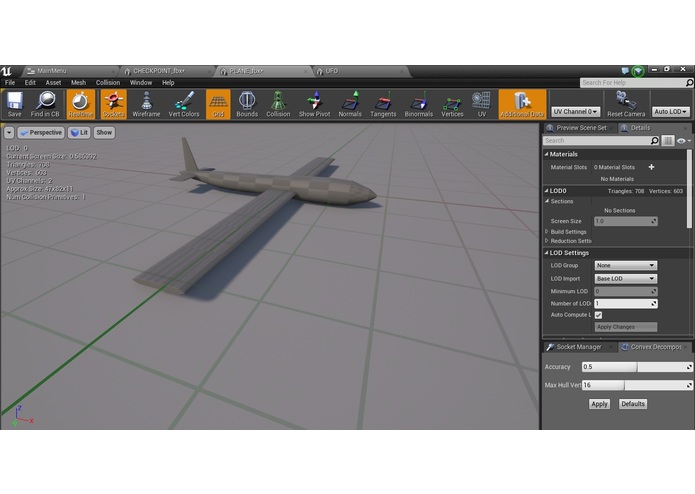Screen dimensions: 695x494
Task: Click Apply in Convex Decomposition panel
Action: (599, 404)
